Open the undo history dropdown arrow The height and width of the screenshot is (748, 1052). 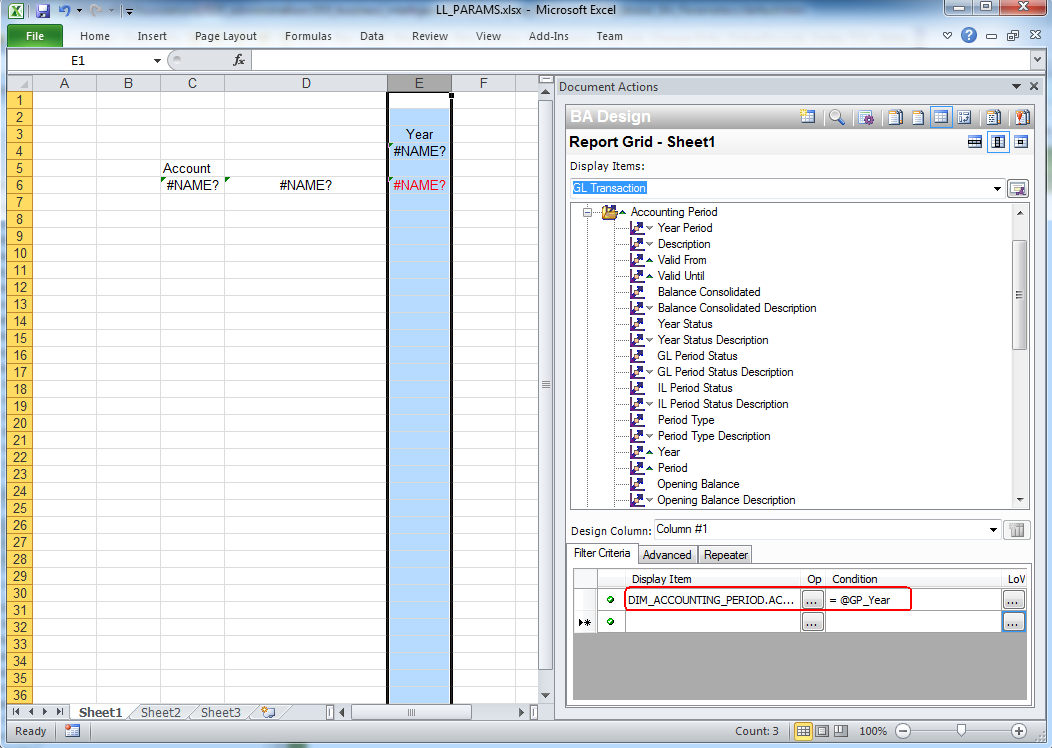pyautogui.click(x=79, y=11)
